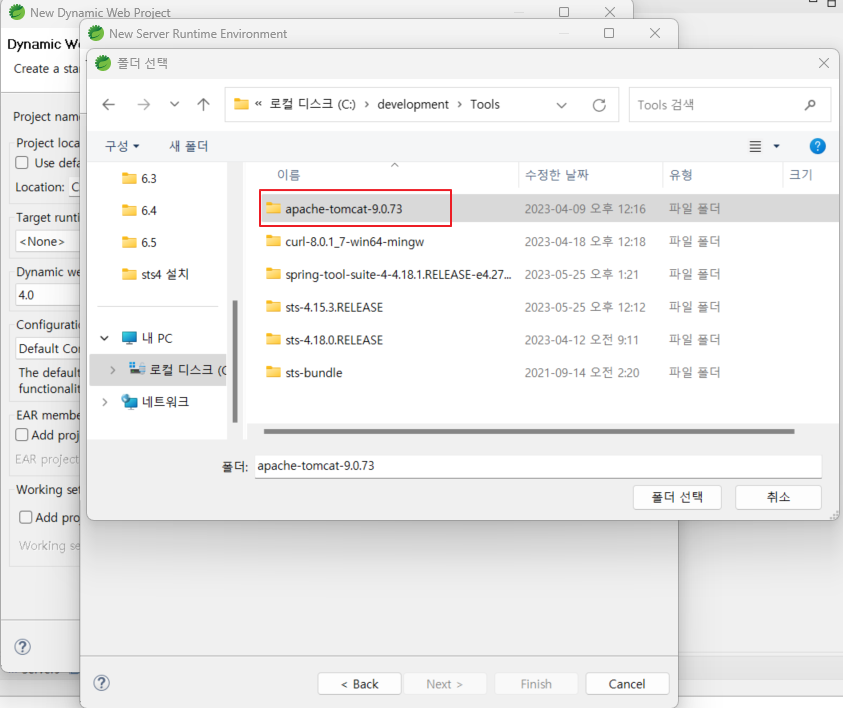Open Dynamic web module version 4.0 combo
The image size is (843, 708).
pyautogui.click(x=47, y=295)
